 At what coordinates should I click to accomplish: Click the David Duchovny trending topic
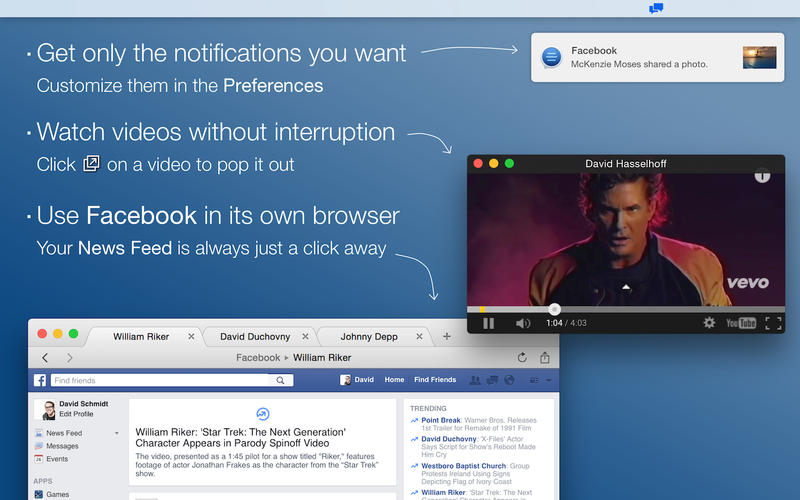448,439
